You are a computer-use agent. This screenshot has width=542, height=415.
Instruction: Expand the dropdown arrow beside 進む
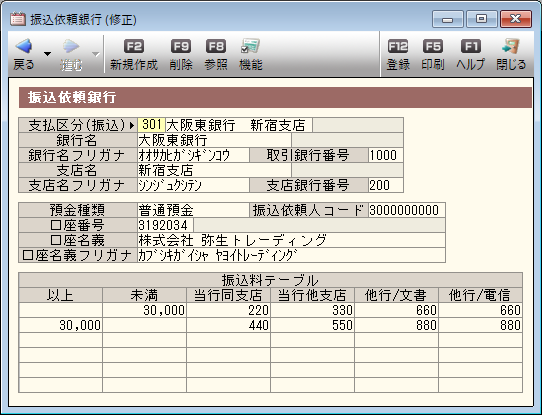point(95,54)
